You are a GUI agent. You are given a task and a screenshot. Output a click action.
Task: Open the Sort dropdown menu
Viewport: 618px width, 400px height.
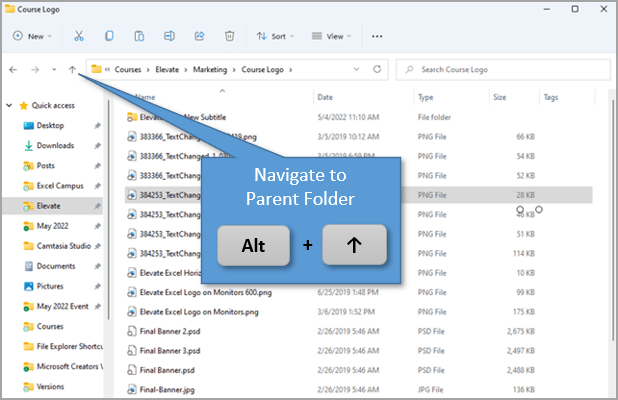click(x=274, y=36)
